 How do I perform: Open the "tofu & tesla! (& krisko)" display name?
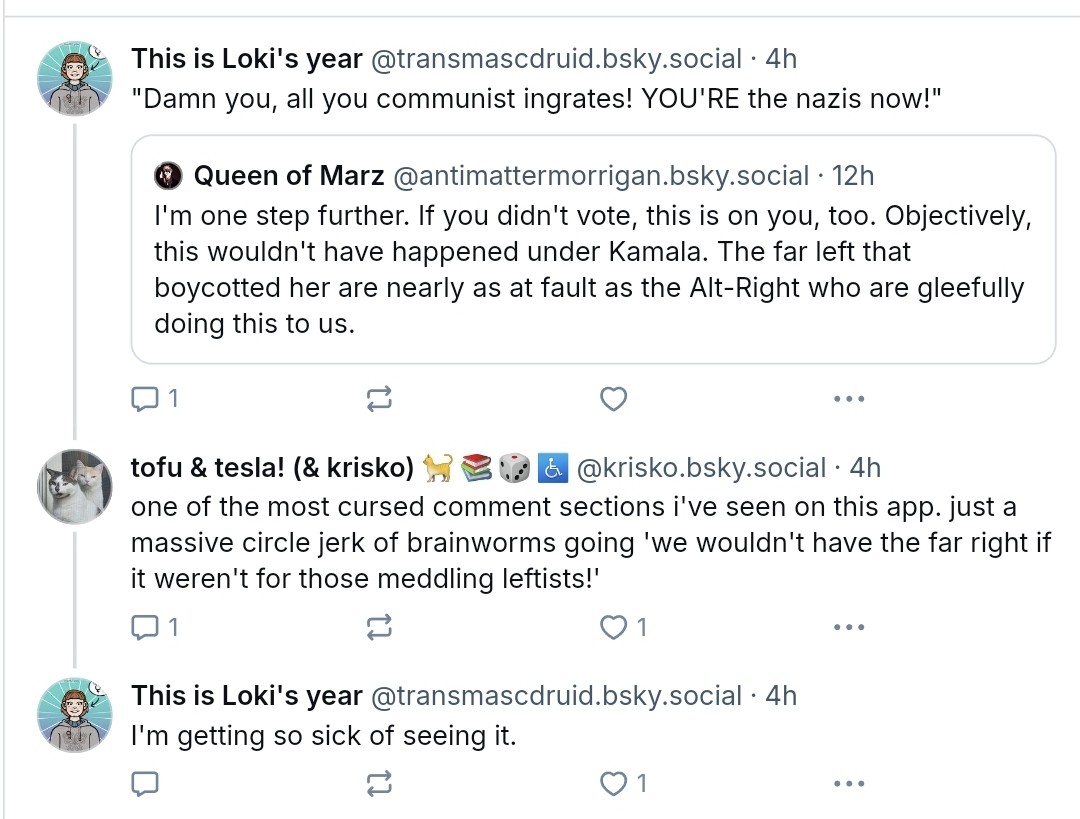[x=273, y=467]
